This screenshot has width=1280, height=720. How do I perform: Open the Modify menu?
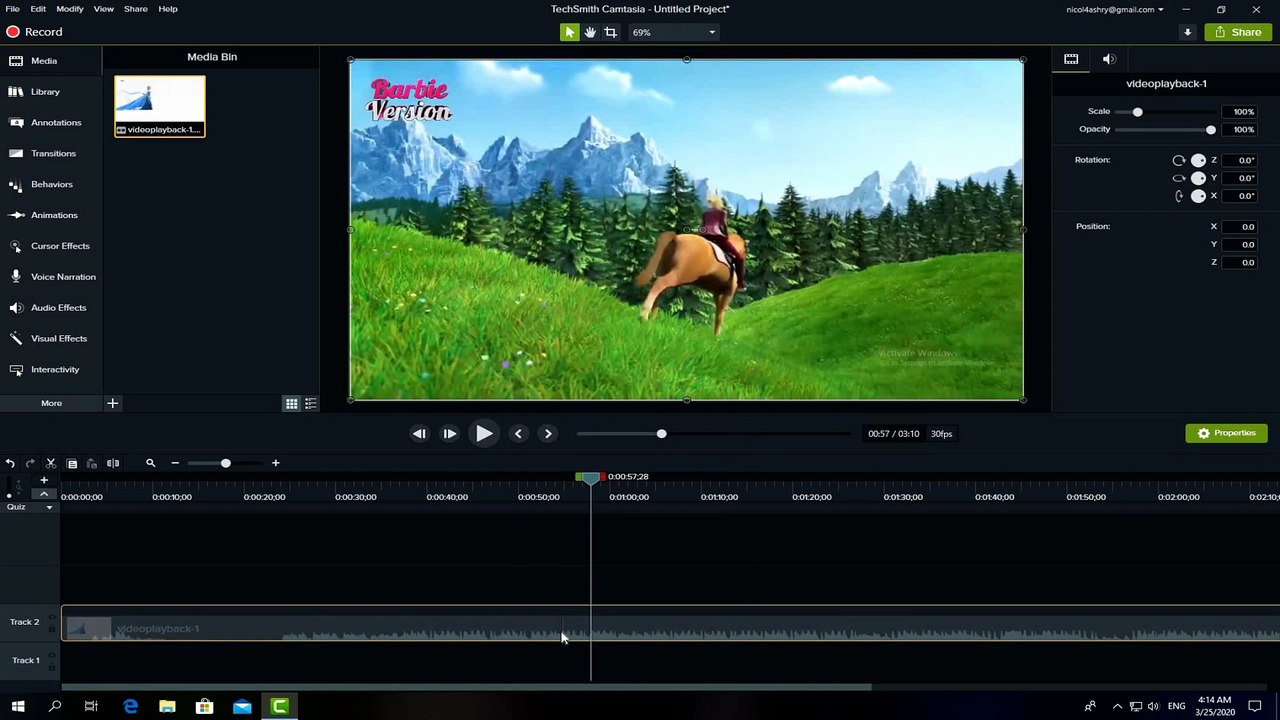click(x=70, y=9)
